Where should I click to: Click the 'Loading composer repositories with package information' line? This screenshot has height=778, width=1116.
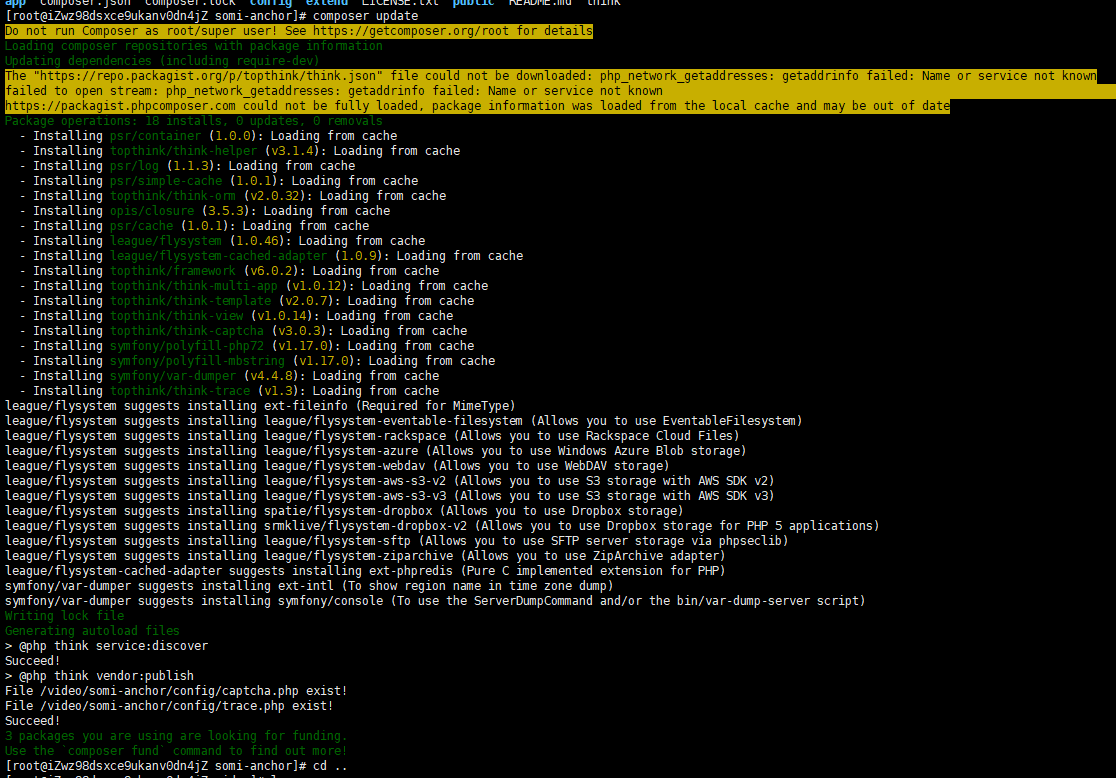194,46
